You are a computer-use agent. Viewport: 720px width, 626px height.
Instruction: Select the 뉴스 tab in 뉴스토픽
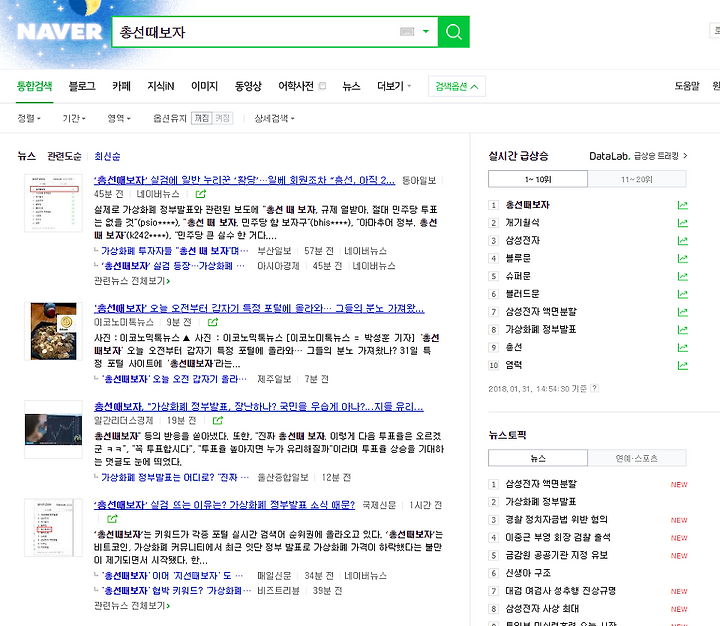pos(538,458)
